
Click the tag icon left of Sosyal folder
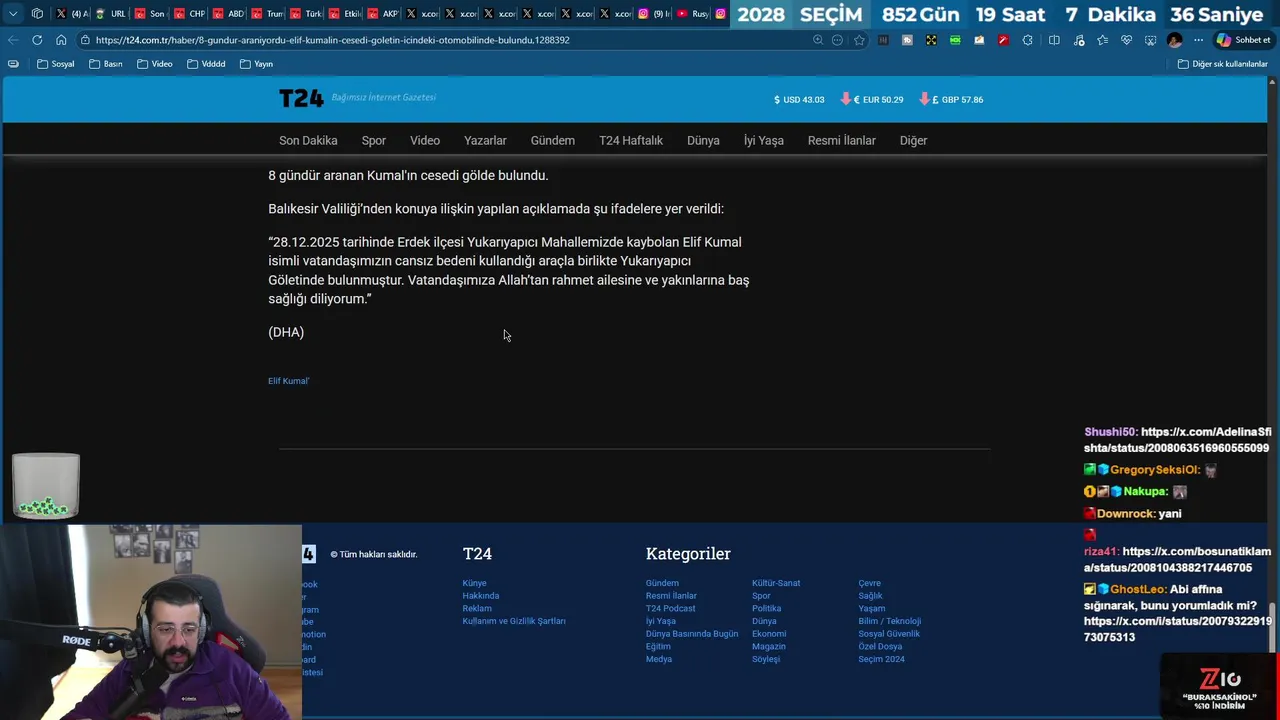[13, 64]
